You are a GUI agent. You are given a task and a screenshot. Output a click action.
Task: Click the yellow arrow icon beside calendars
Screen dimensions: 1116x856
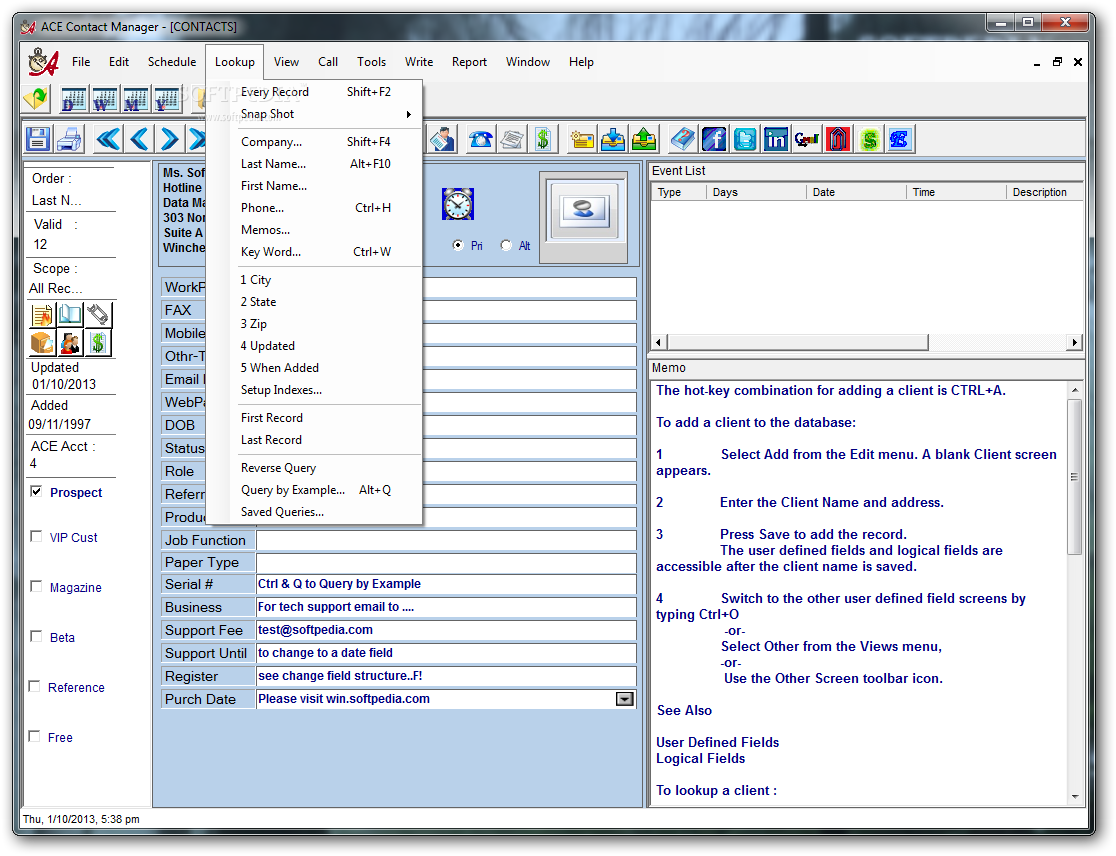[x=36, y=98]
